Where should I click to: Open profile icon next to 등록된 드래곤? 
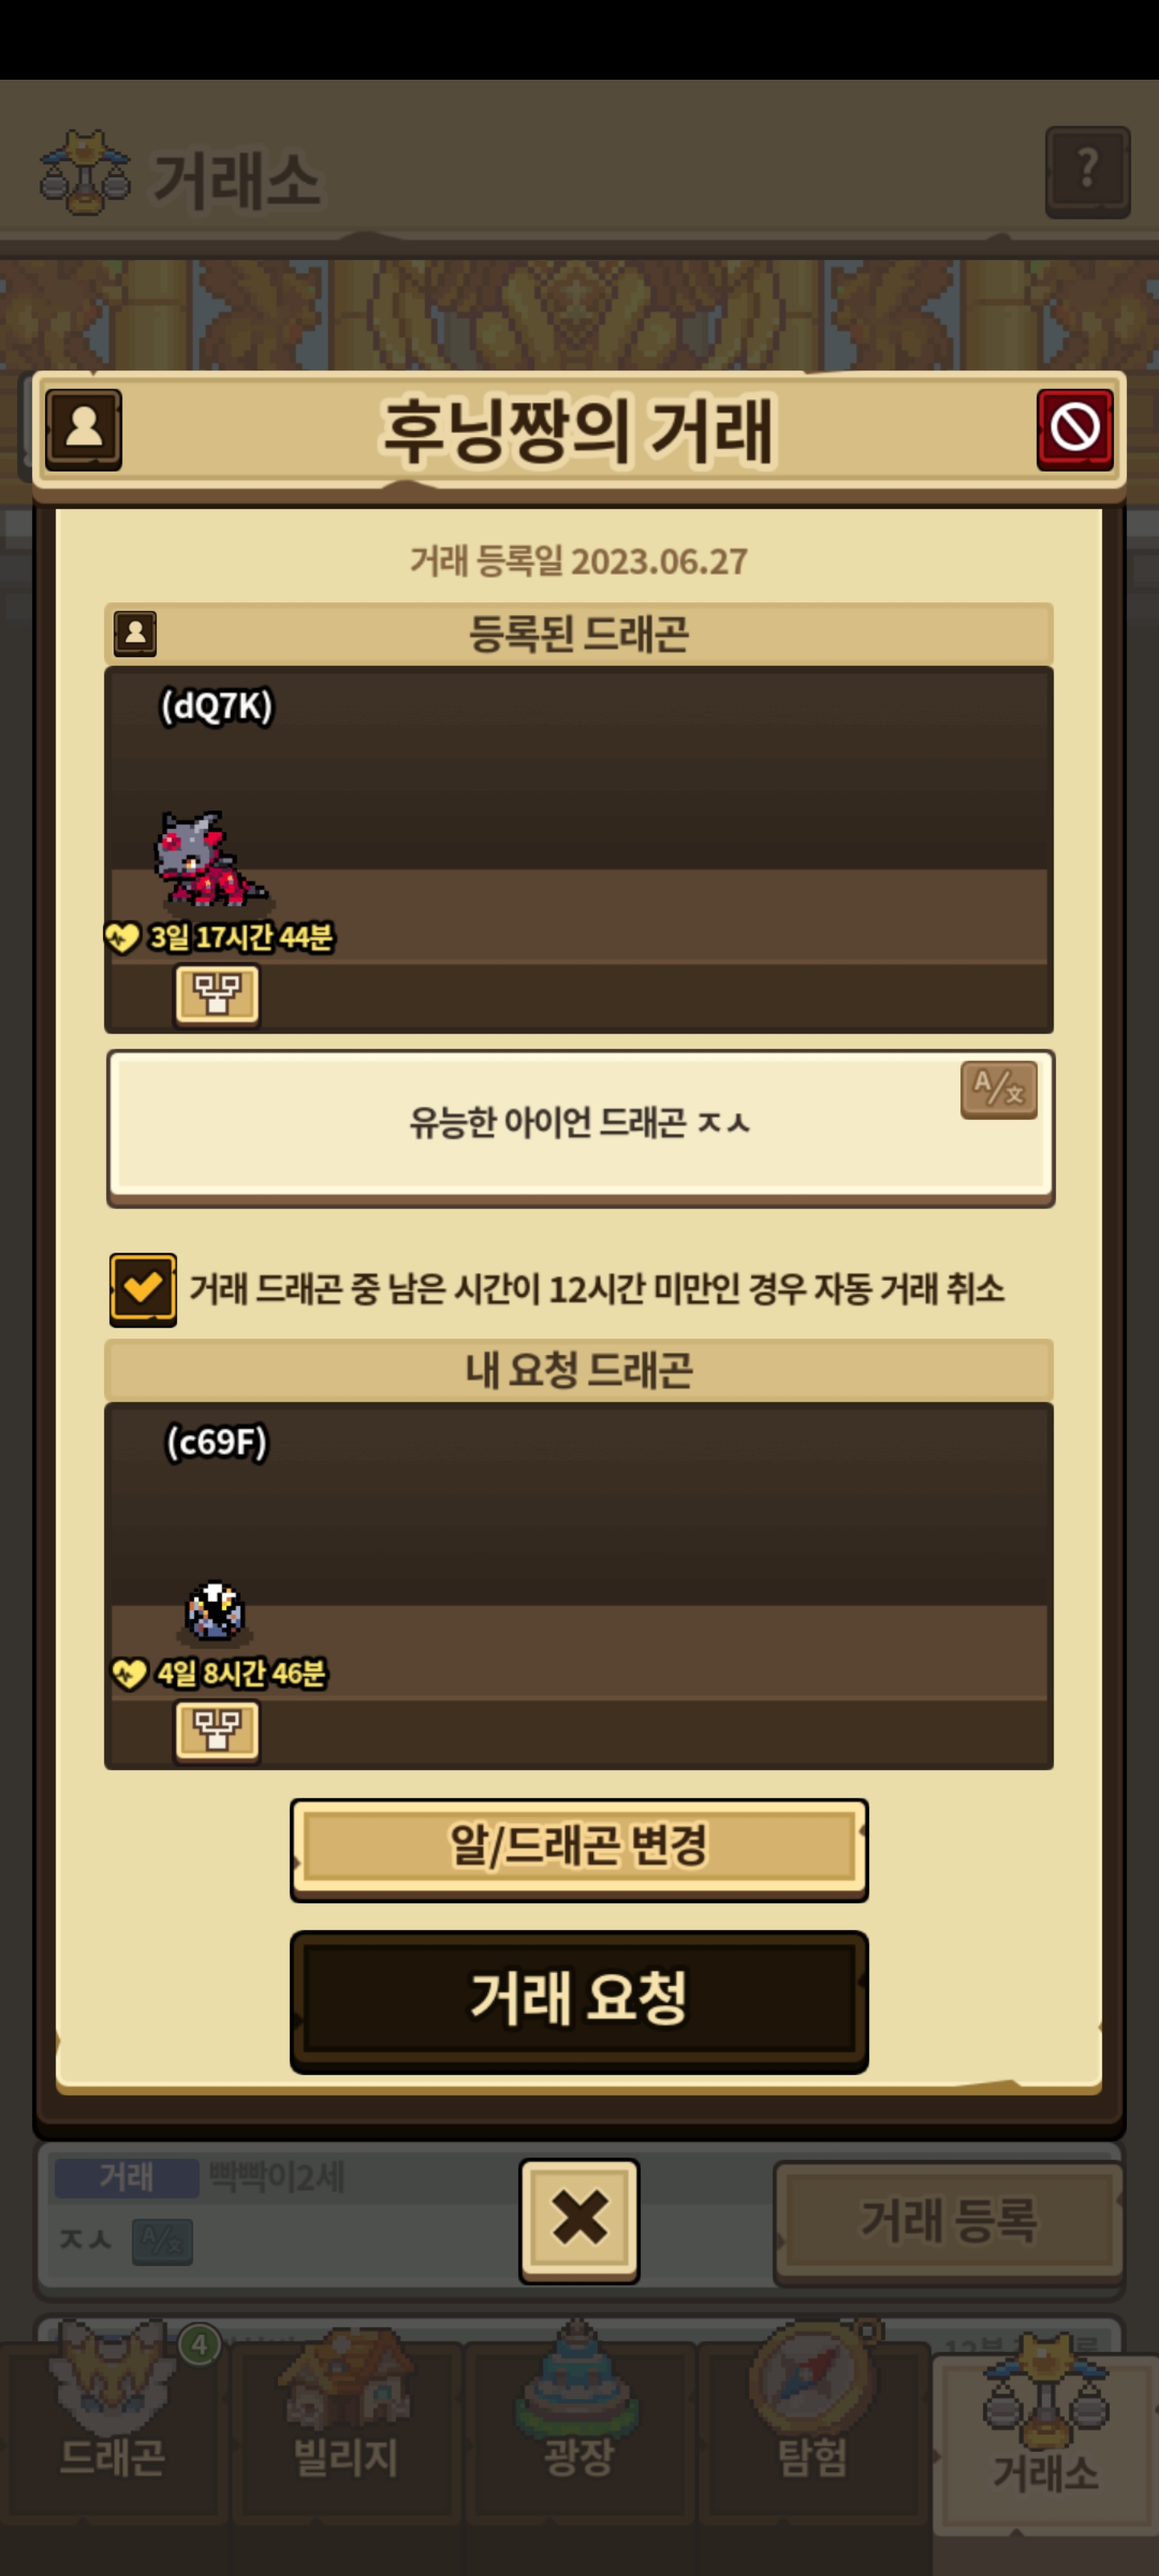click(135, 633)
